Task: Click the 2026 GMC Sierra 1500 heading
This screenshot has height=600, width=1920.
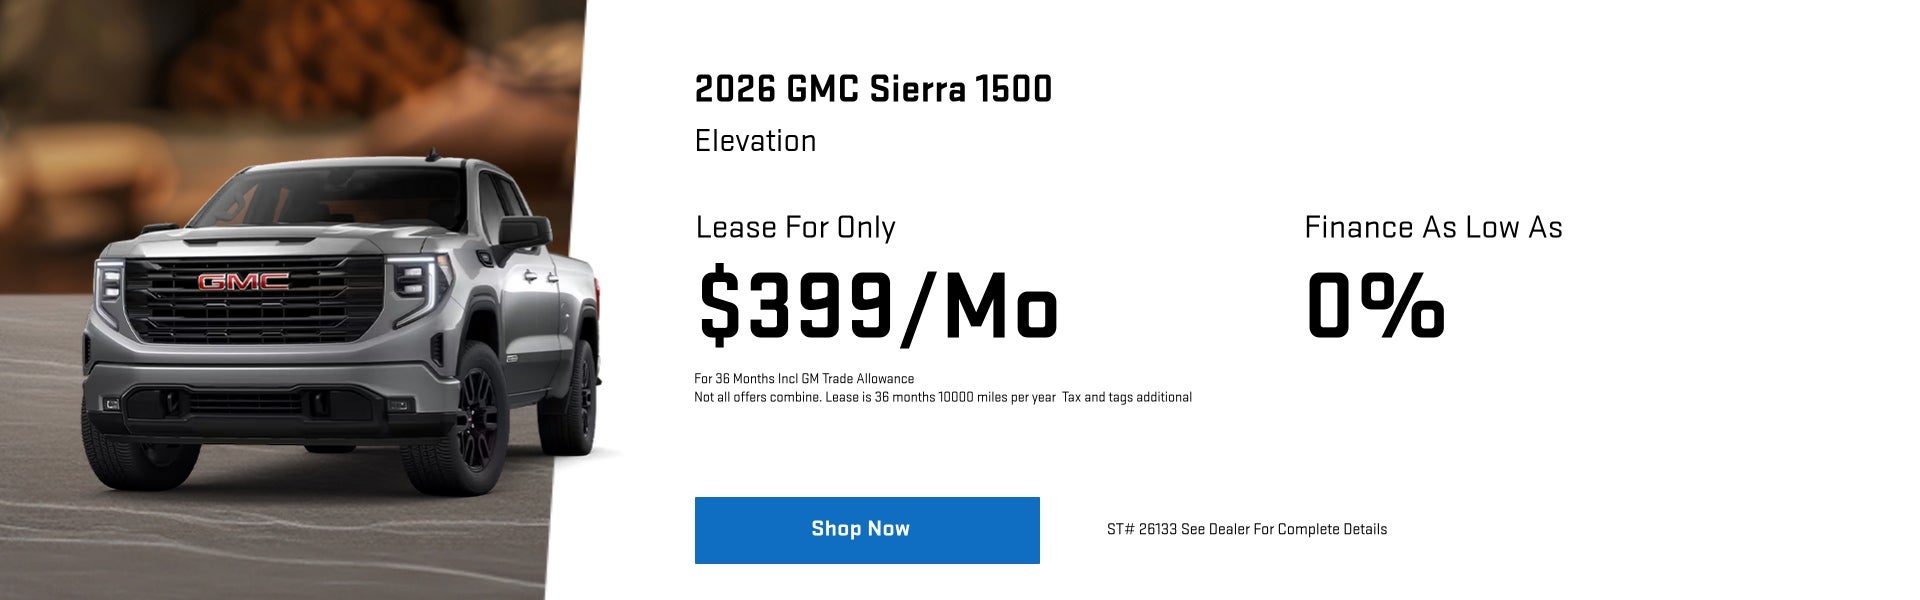Action: (873, 89)
